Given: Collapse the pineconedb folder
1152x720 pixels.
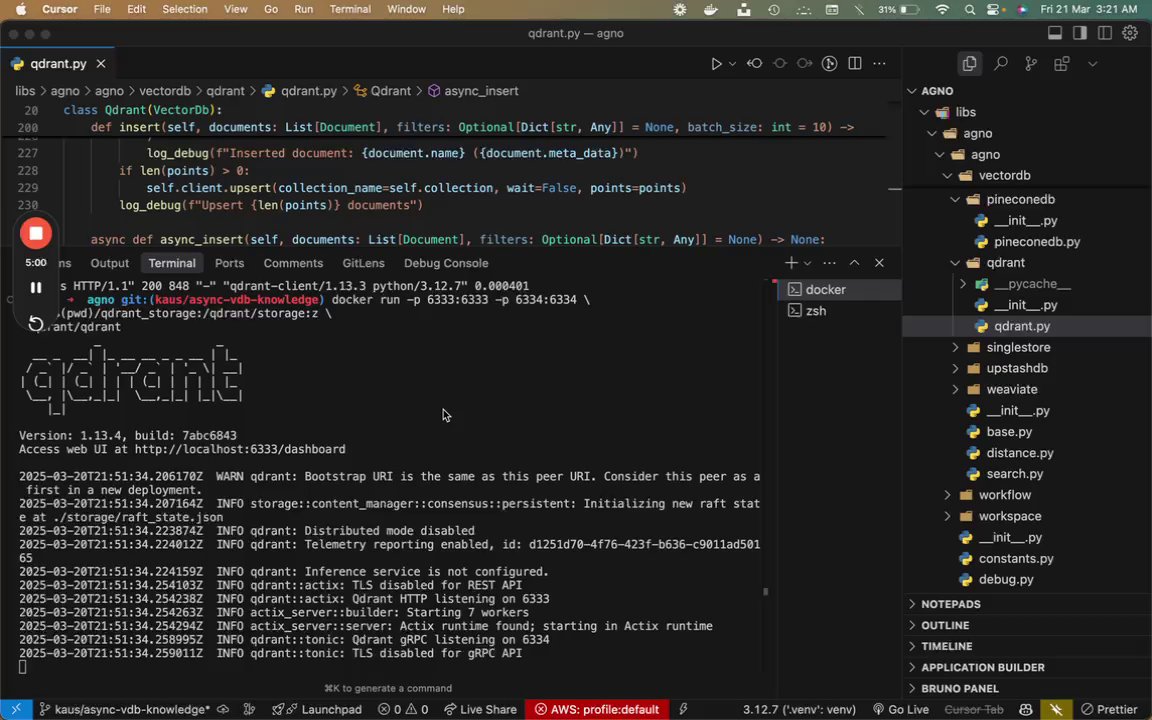Looking at the screenshot, I should [x=955, y=199].
